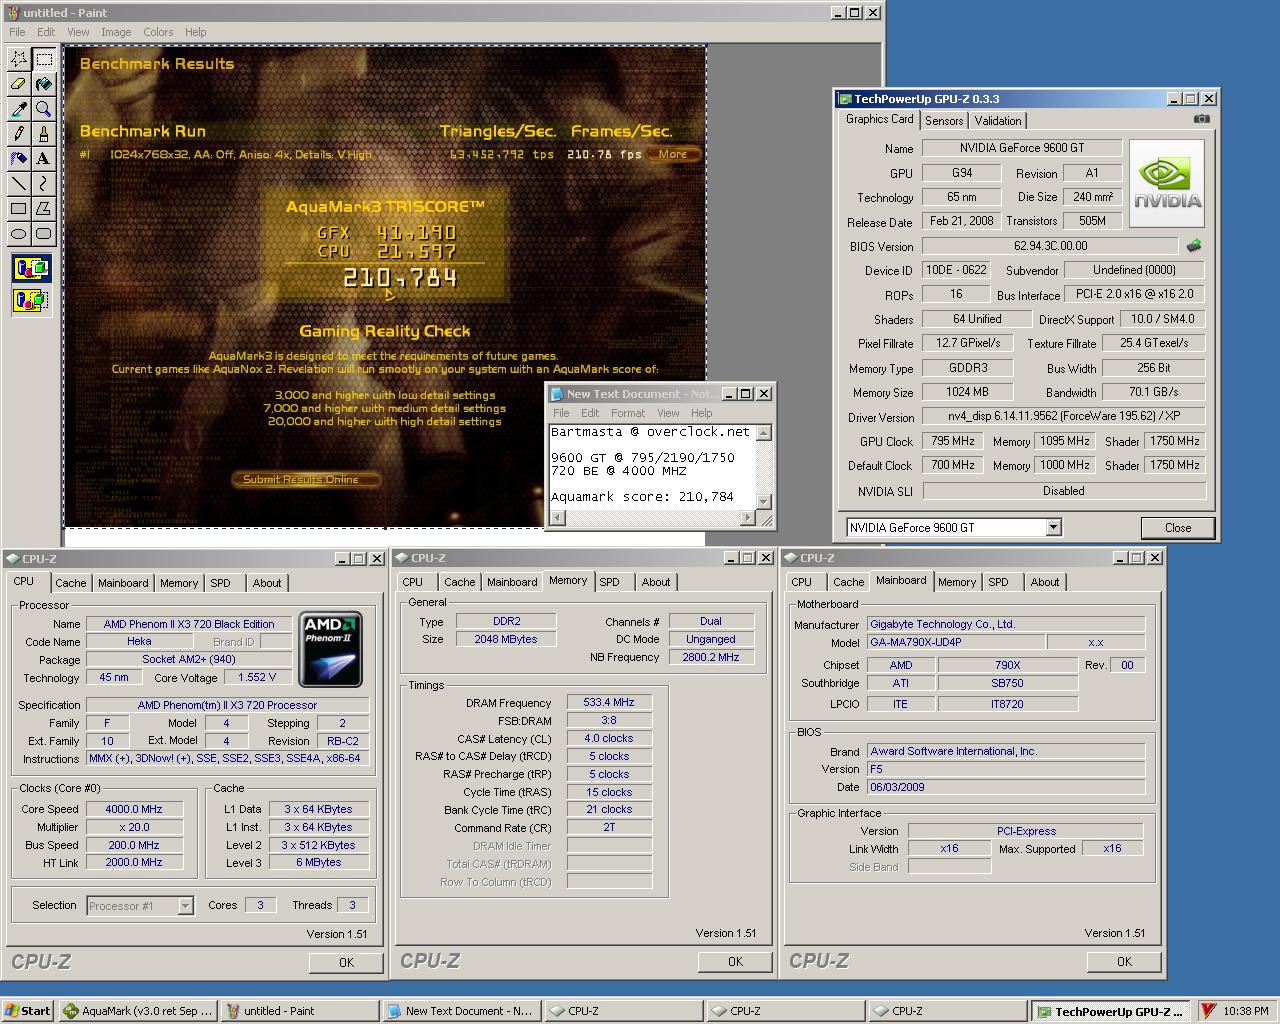The height and width of the screenshot is (1024, 1280).
Task: Open the File menu in Paint
Action: 17,32
